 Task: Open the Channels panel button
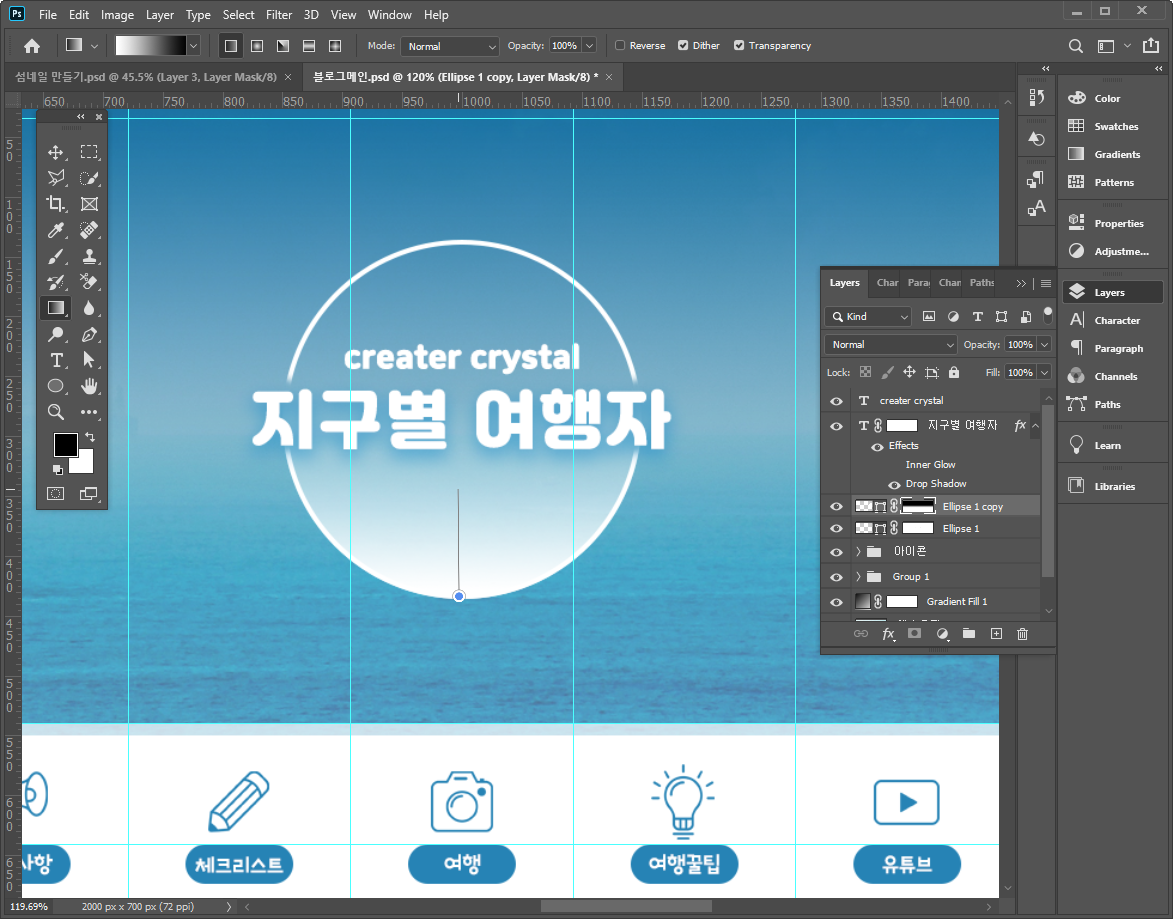[x=1112, y=376]
